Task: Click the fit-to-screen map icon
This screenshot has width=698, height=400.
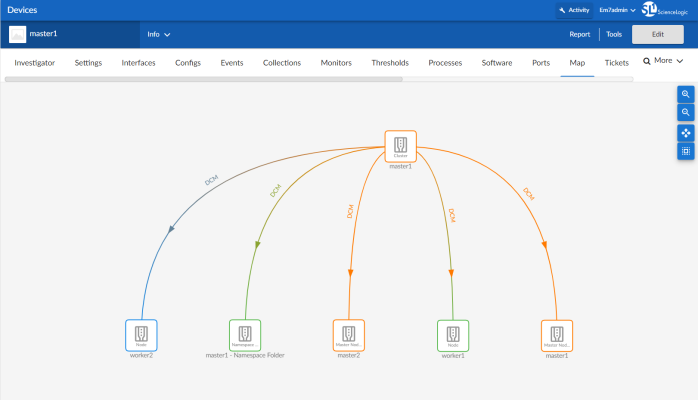Action: point(686,152)
